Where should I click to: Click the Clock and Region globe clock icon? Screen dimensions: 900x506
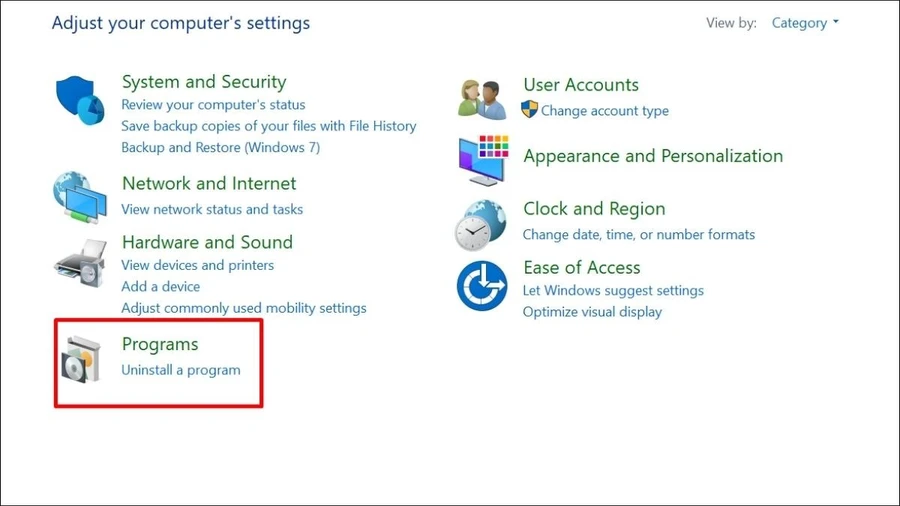coord(481,225)
